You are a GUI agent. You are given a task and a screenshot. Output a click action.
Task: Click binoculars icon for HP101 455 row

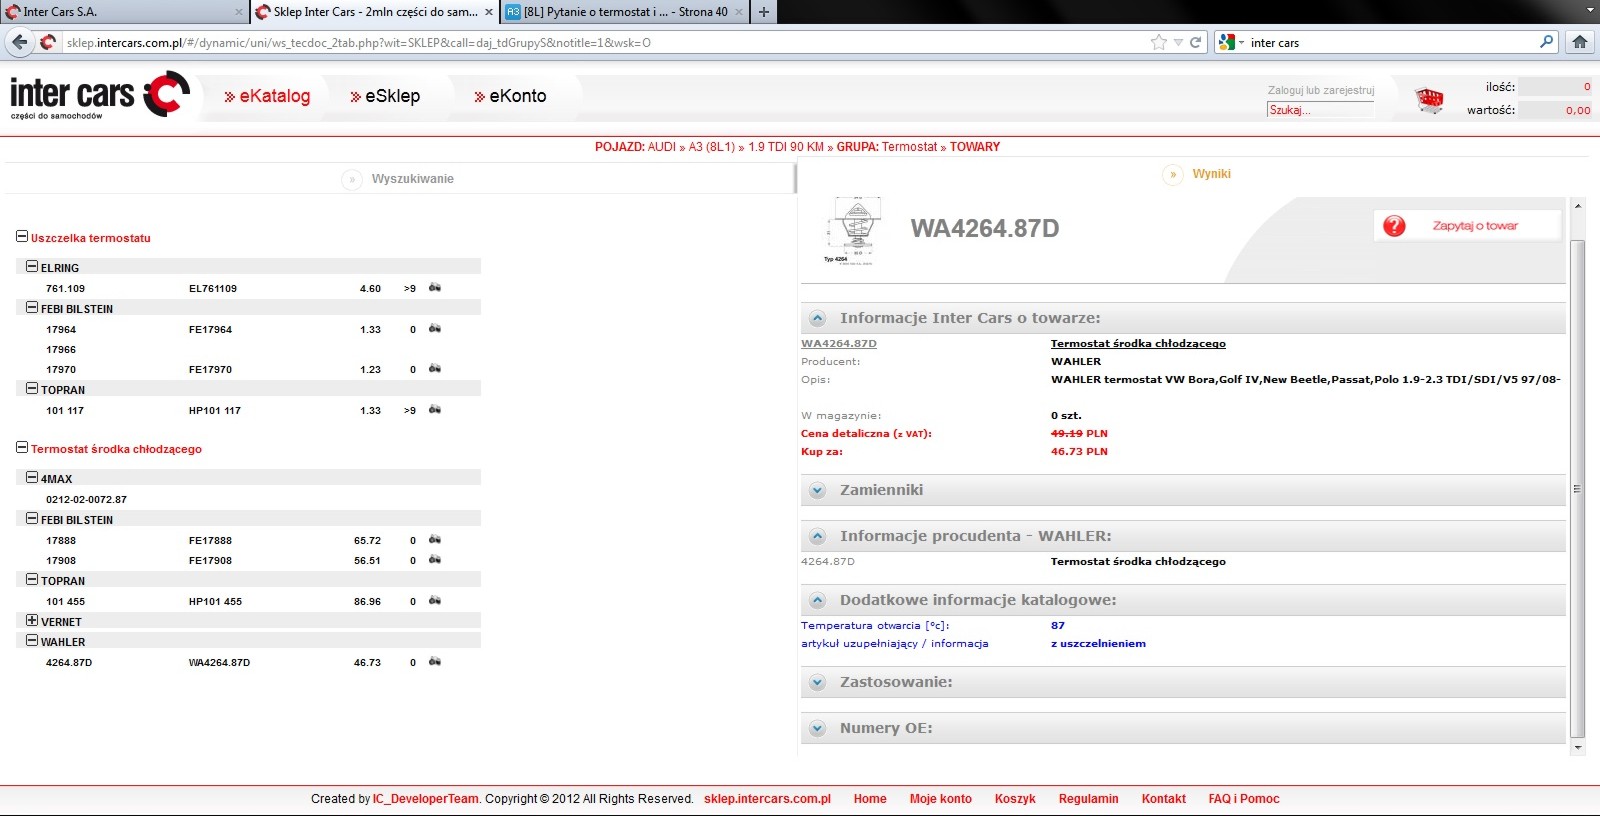pos(435,601)
